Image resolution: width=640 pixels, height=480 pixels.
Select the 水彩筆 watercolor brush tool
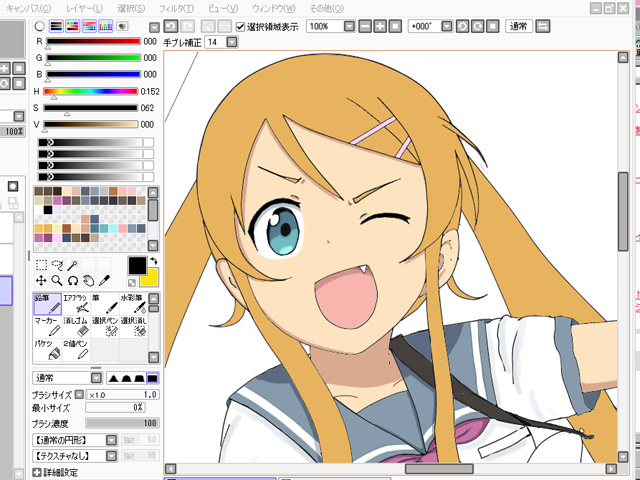click(x=132, y=304)
